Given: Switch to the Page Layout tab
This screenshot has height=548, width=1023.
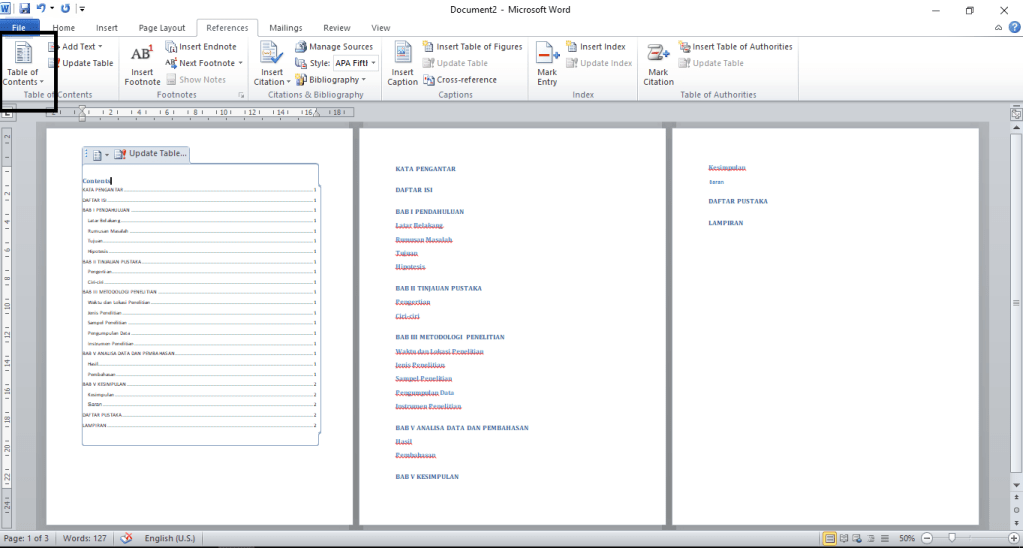Looking at the screenshot, I should [161, 28].
